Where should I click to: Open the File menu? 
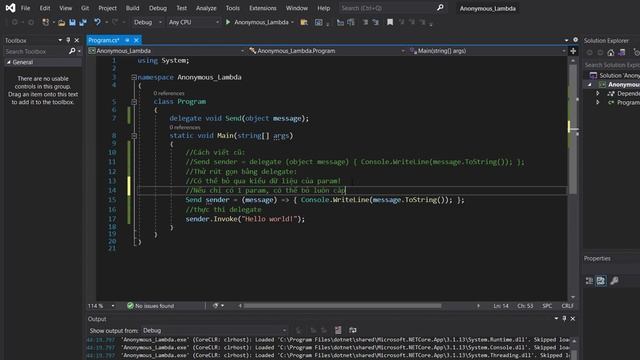click(25, 8)
